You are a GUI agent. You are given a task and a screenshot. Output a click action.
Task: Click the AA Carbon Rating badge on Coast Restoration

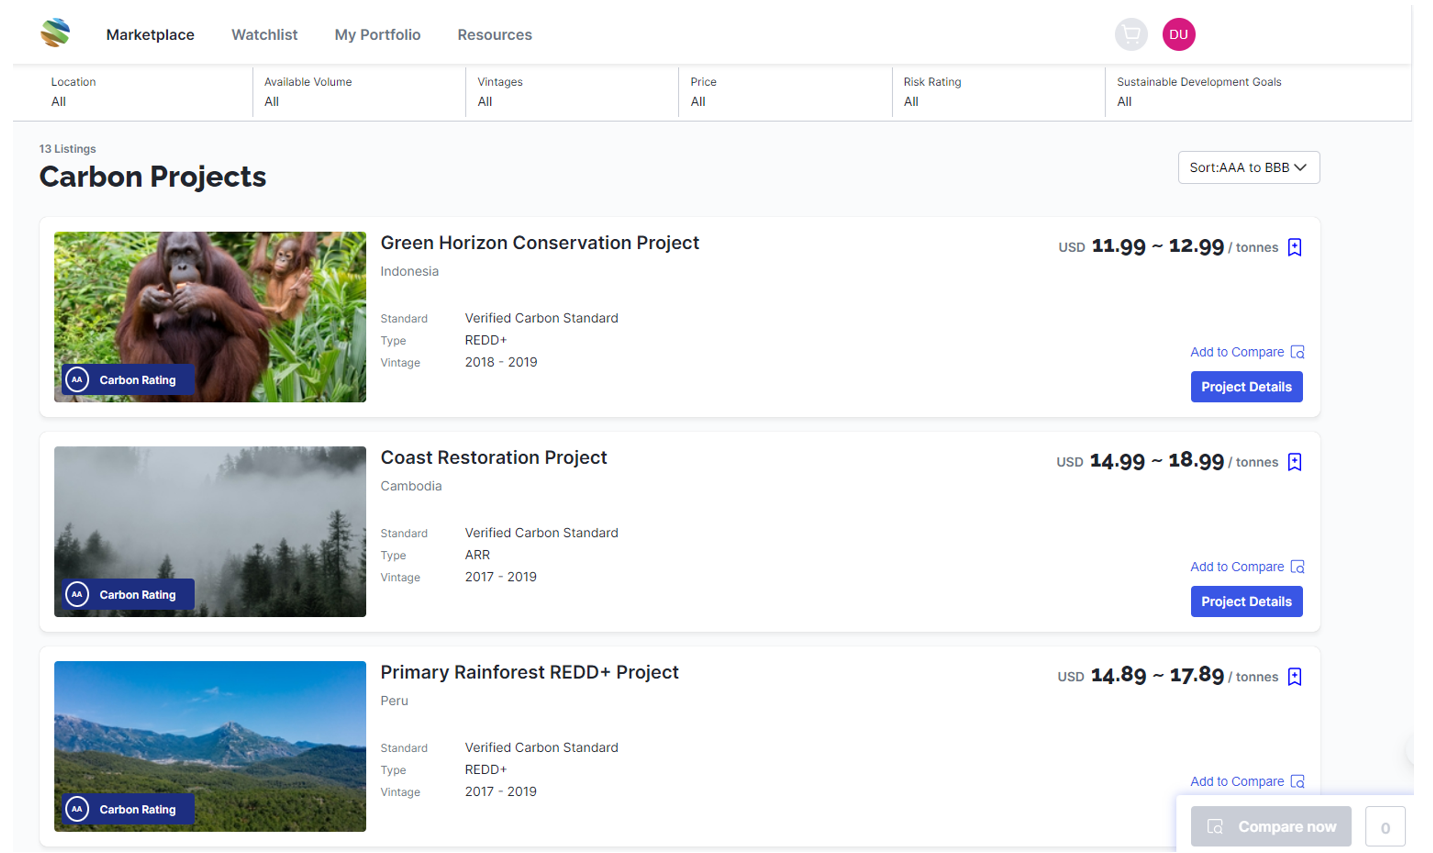coord(128,595)
